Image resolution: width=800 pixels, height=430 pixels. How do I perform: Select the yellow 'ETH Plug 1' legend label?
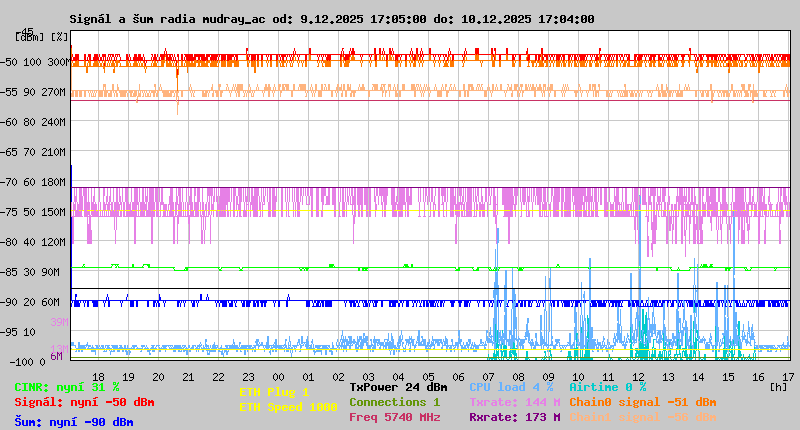pos(274,392)
